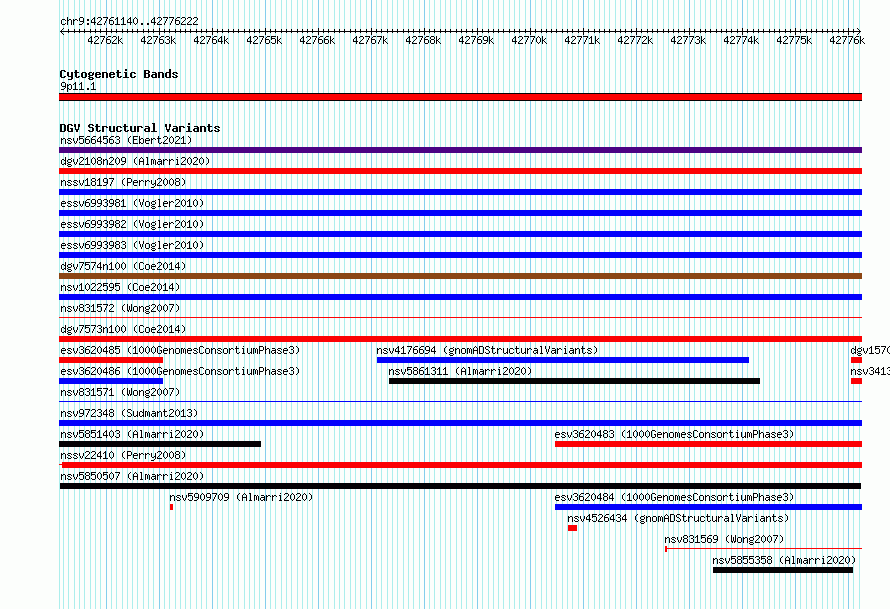
Task: Open nssv22410 (Perry2008) variant label
Action: [123, 455]
